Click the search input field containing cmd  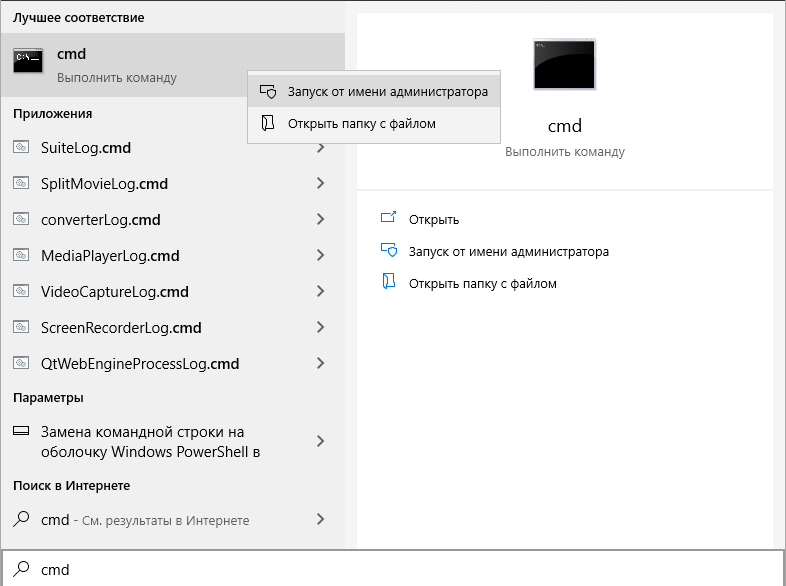pyautogui.click(x=393, y=569)
